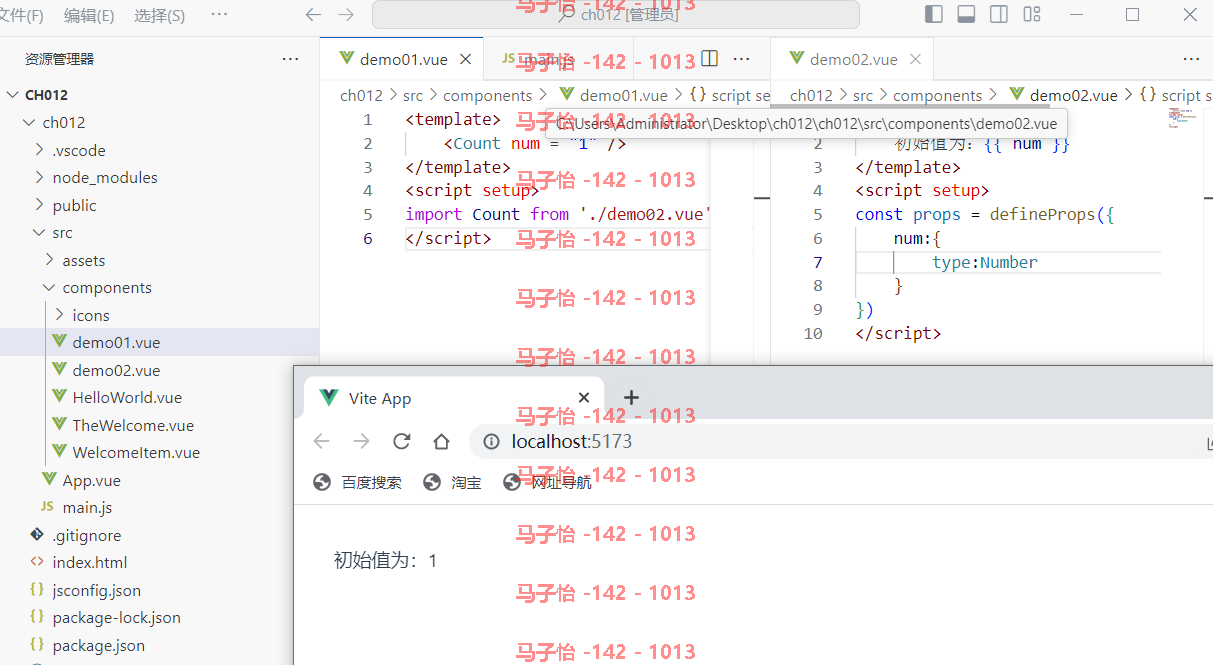The width and height of the screenshot is (1213, 665).
Task: Click demo01.vue in the left breadcrumb
Action: pos(623,95)
